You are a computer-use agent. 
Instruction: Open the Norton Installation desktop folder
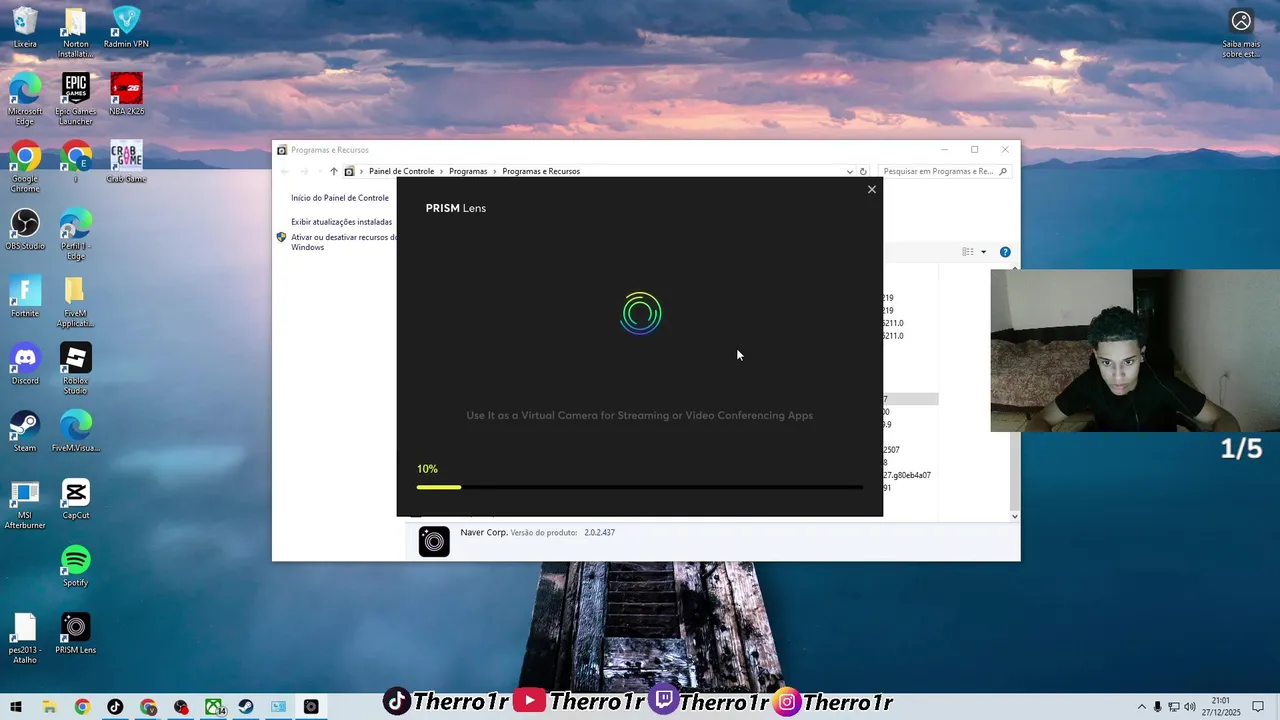click(76, 32)
